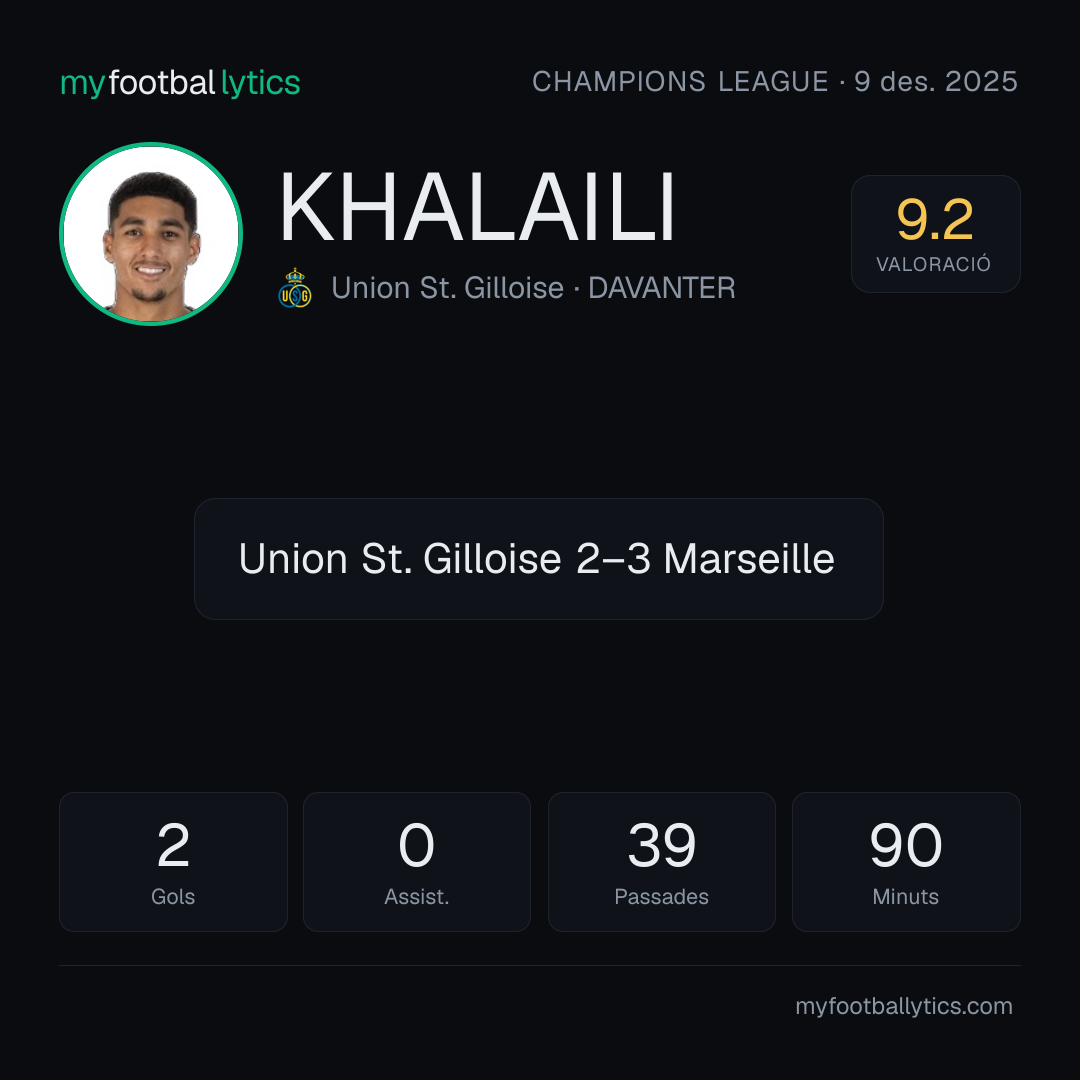Select the Gols stat tile showing 2

pos(173,862)
